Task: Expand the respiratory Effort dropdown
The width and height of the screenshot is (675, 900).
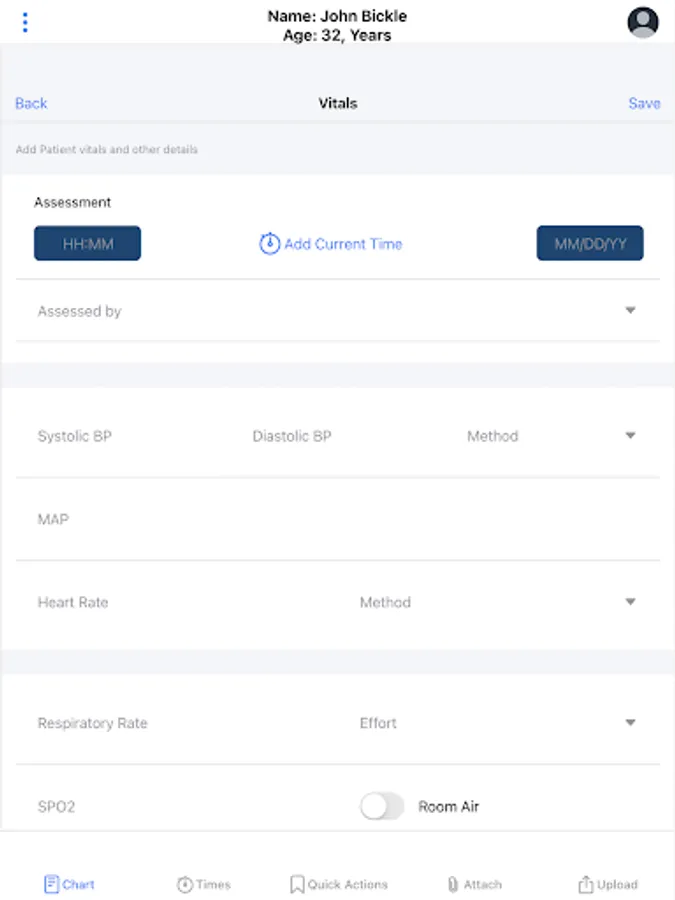Action: [x=630, y=723]
